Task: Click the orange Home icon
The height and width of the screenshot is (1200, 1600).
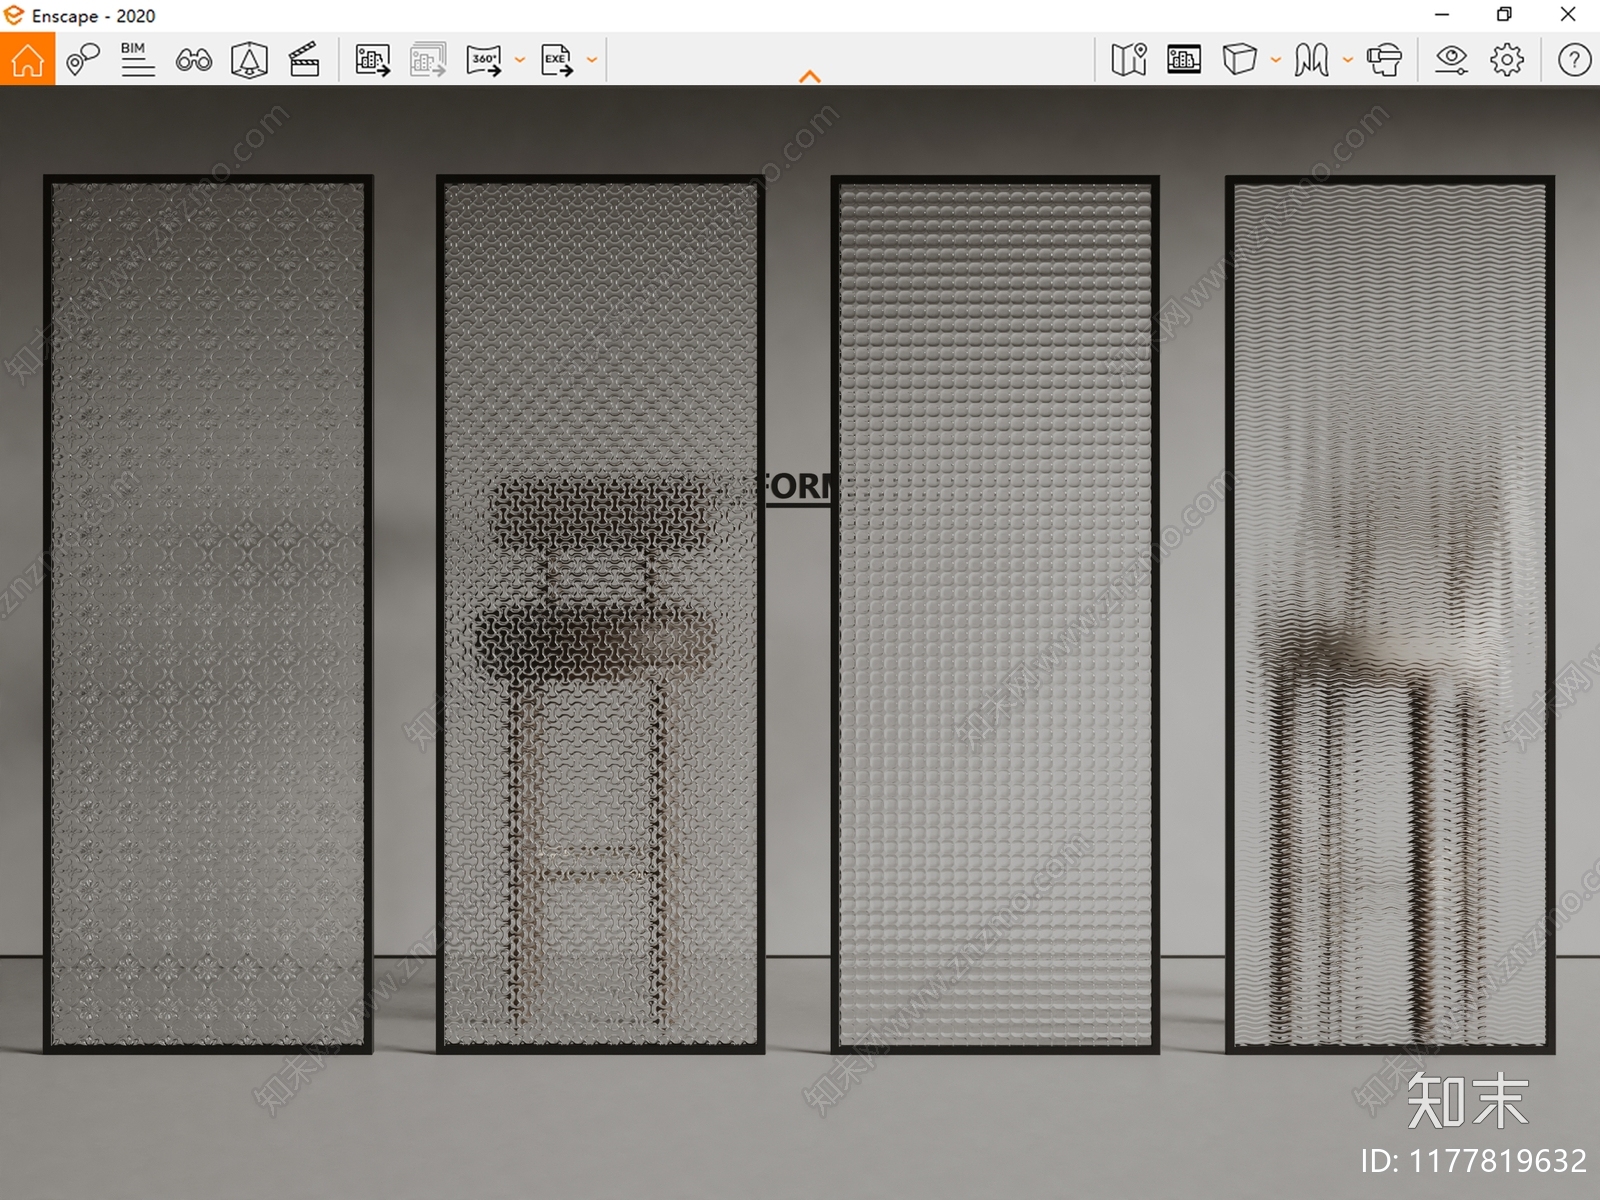Action: 28,60
